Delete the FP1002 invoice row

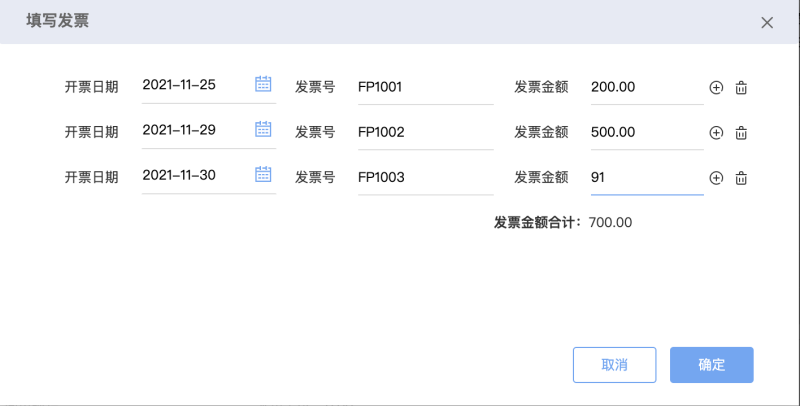point(741,133)
